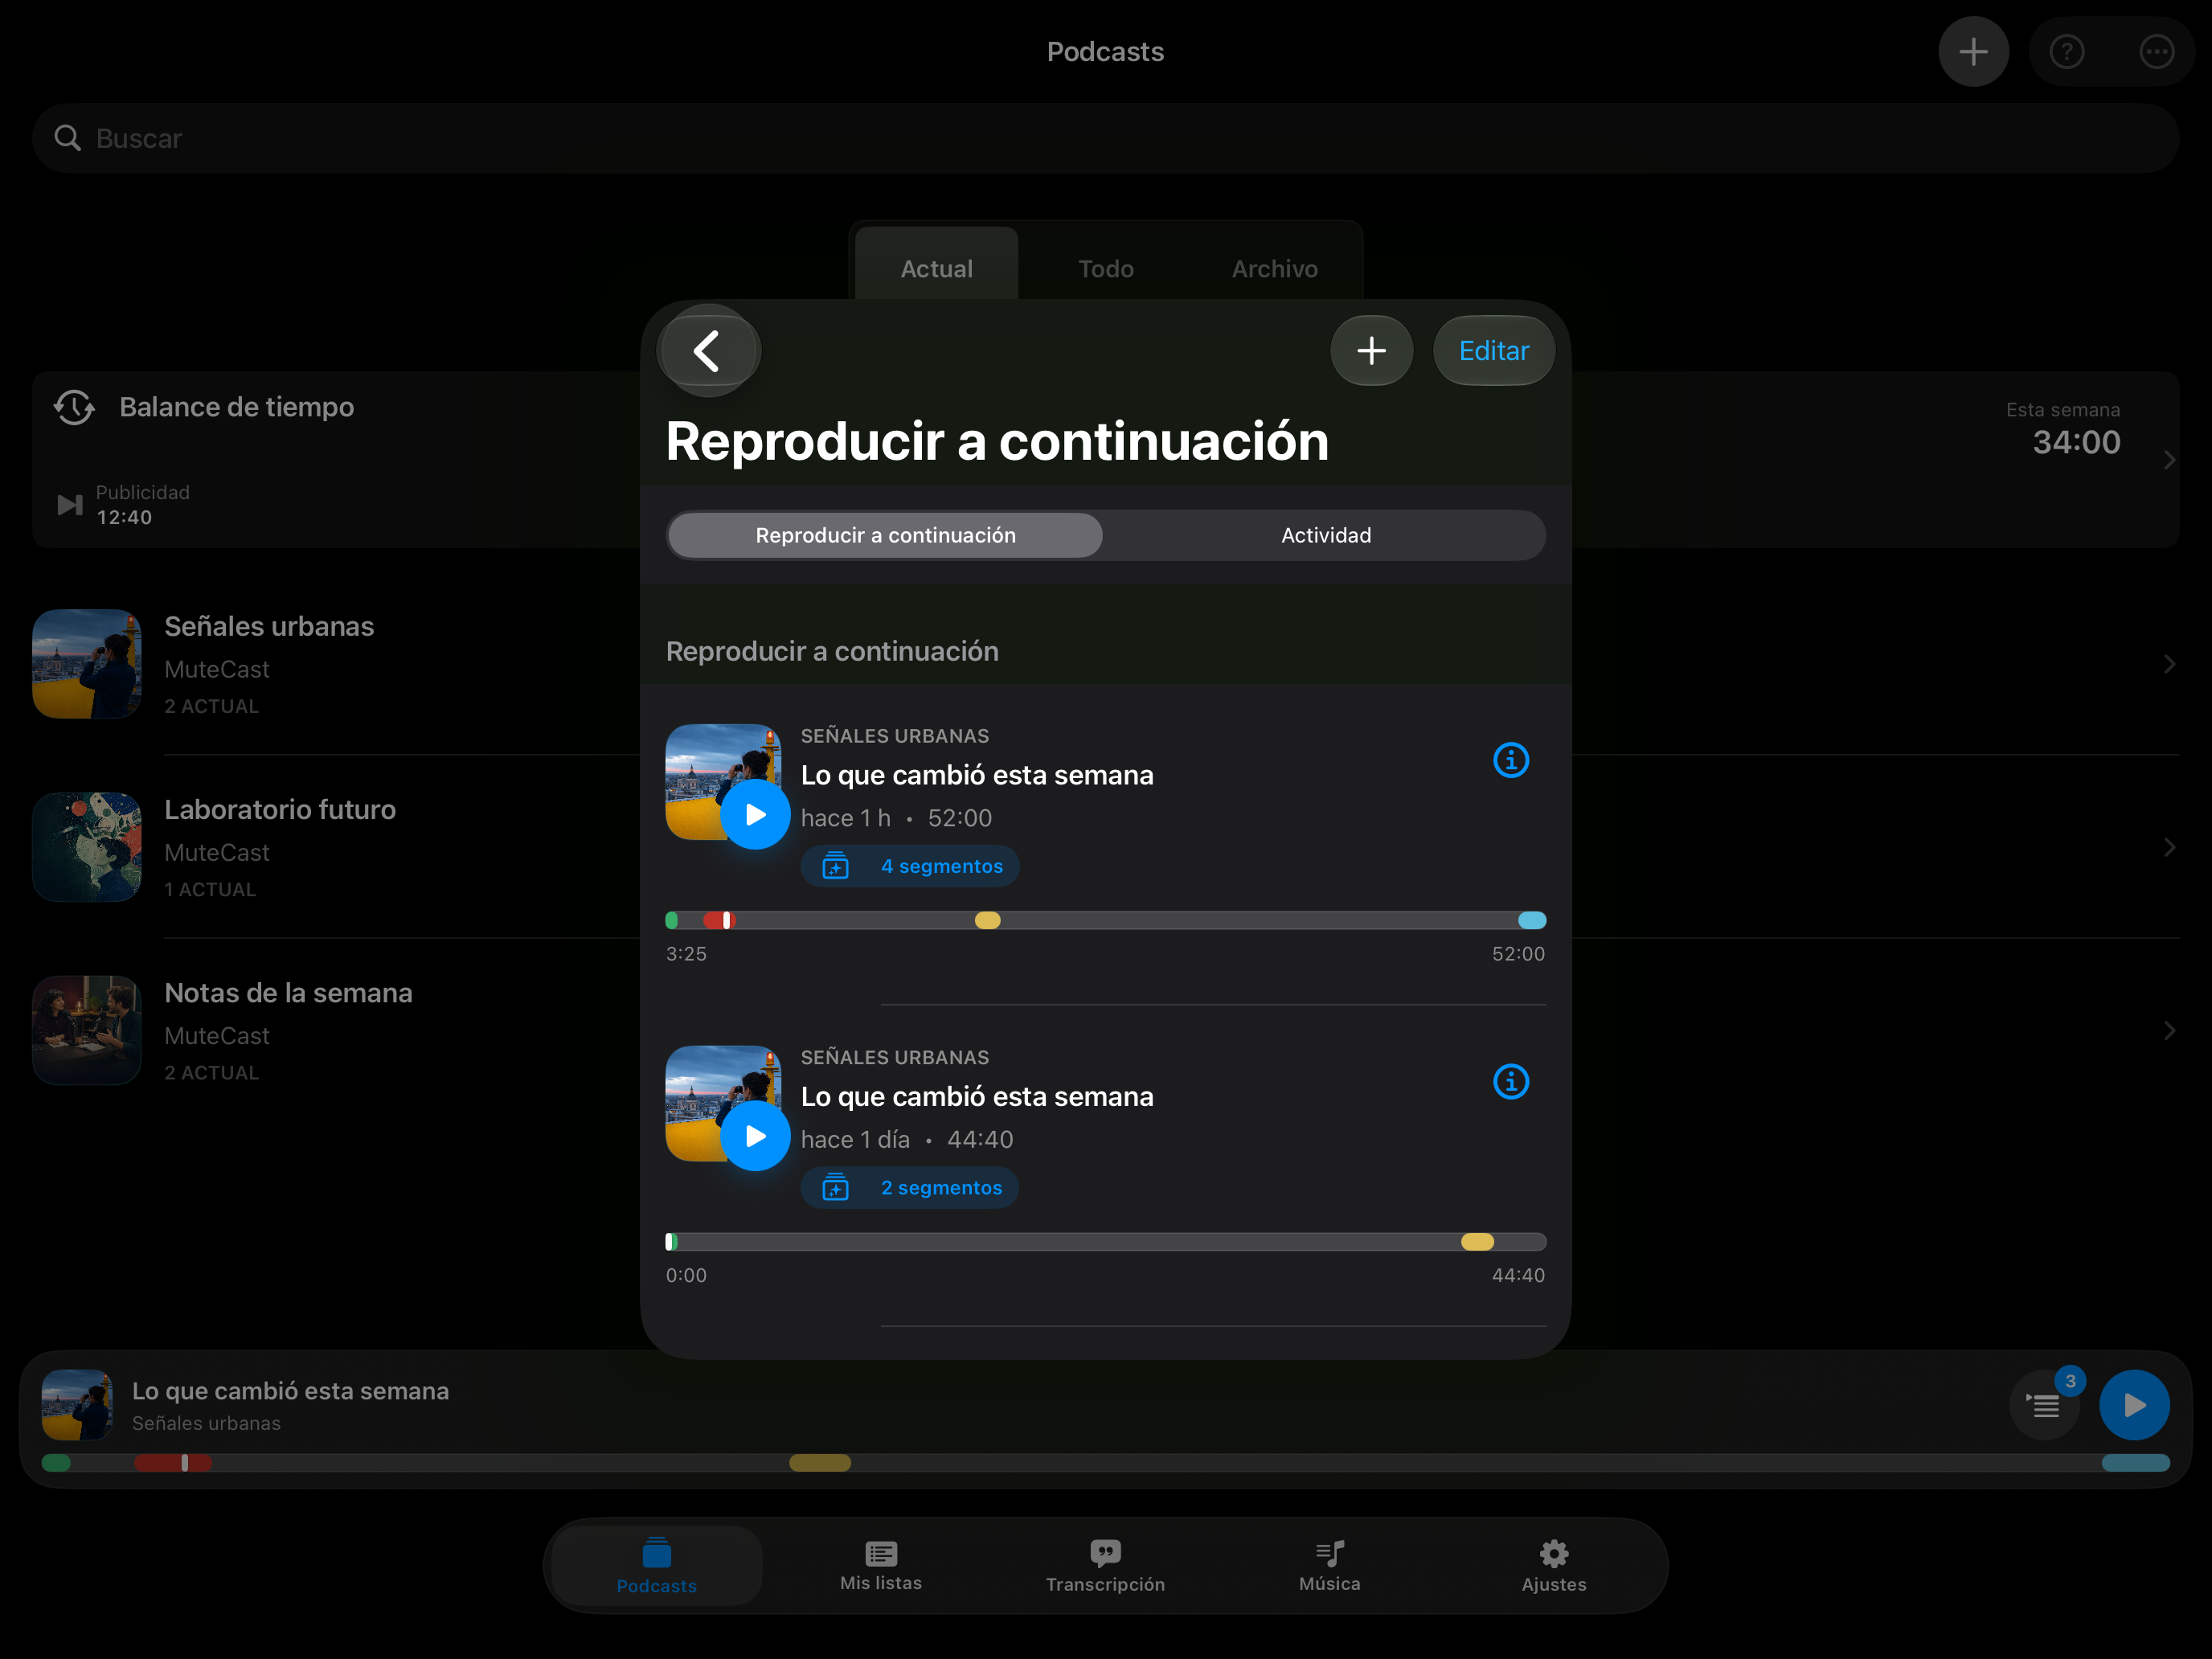Click the Publicidad skip icon

pyautogui.click(x=69, y=505)
